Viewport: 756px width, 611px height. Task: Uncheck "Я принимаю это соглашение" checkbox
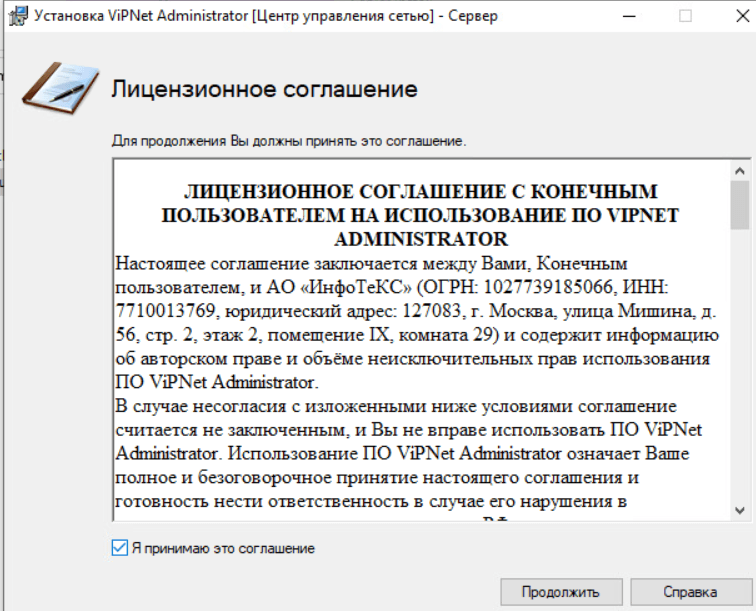(x=119, y=548)
